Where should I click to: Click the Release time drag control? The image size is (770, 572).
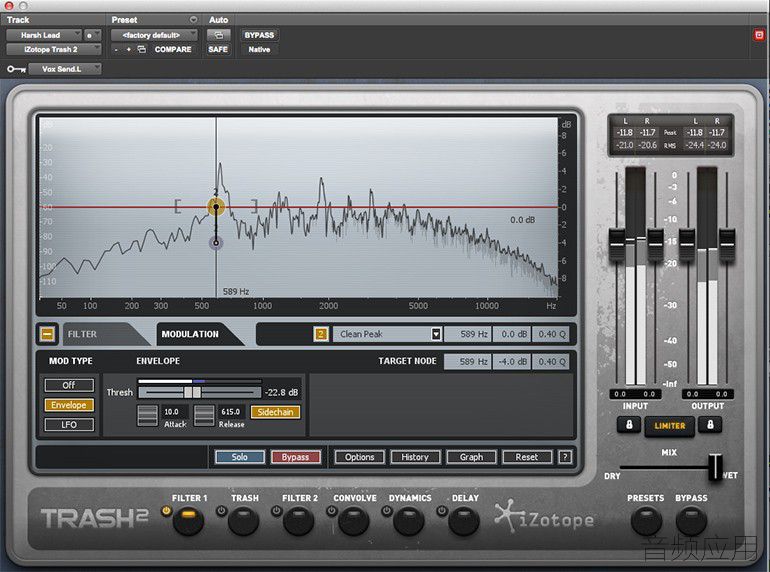click(204, 415)
